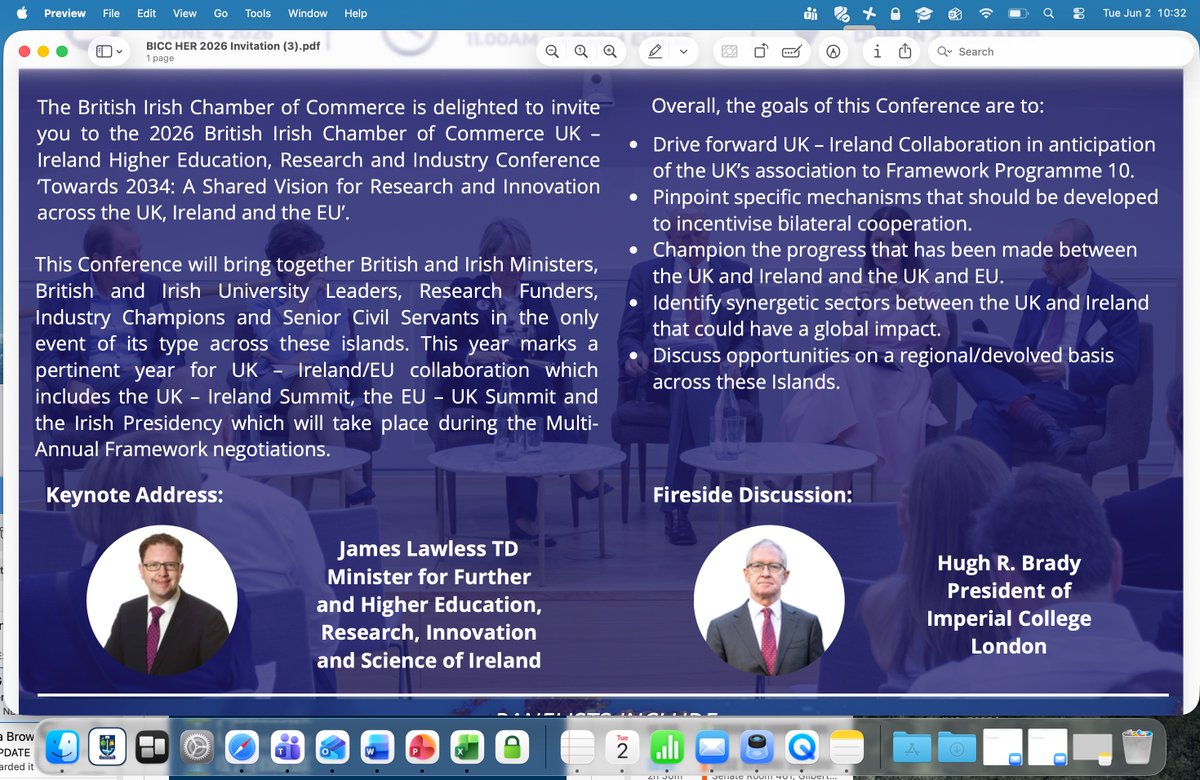Open the Tools menu
Viewport: 1200px width, 780px height.
[x=258, y=13]
